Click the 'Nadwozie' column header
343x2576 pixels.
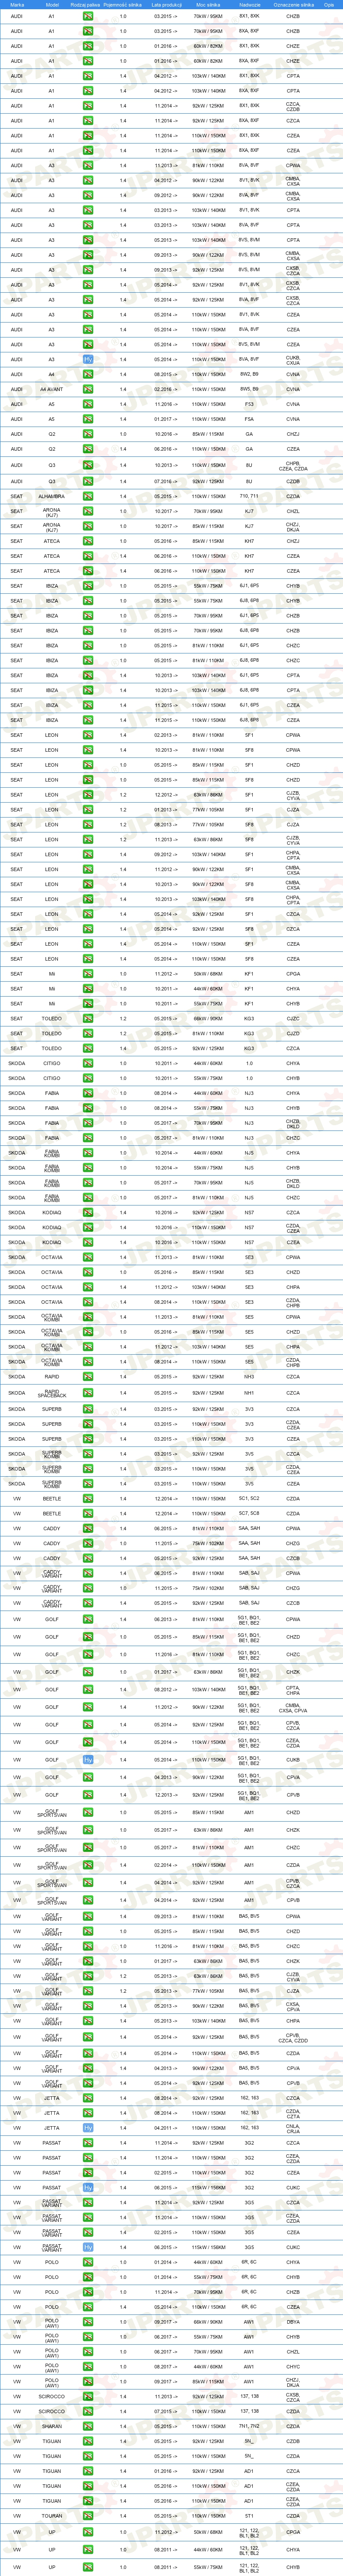tap(249, 4)
